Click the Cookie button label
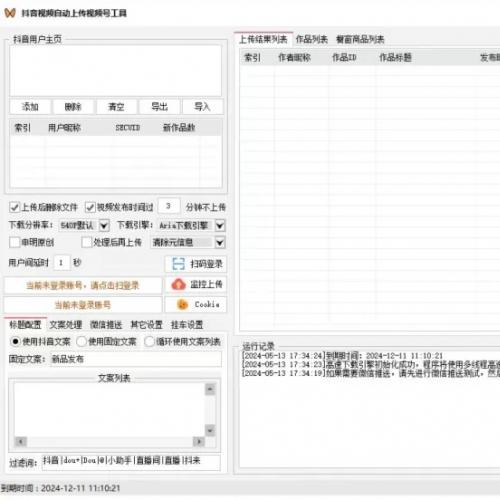 [207, 304]
